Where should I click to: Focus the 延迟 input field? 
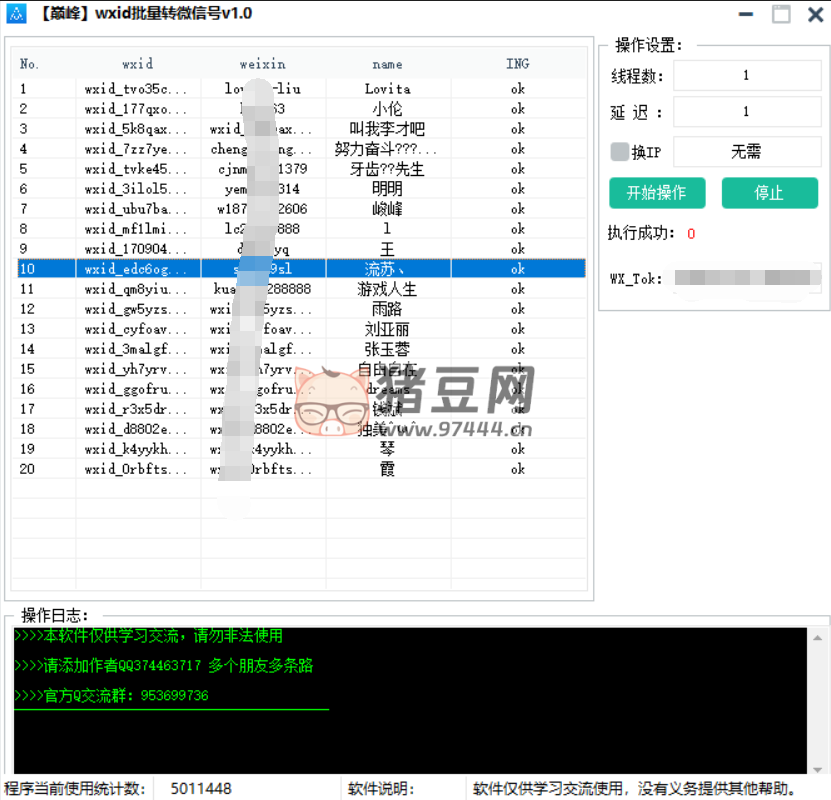coord(746,113)
